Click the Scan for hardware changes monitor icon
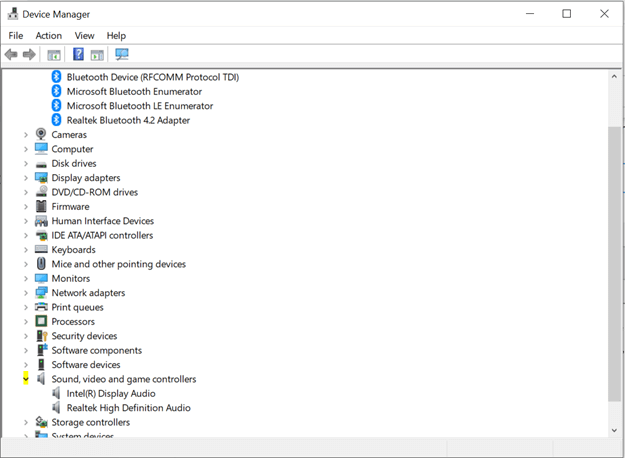This screenshot has width=625, height=458. (122, 54)
